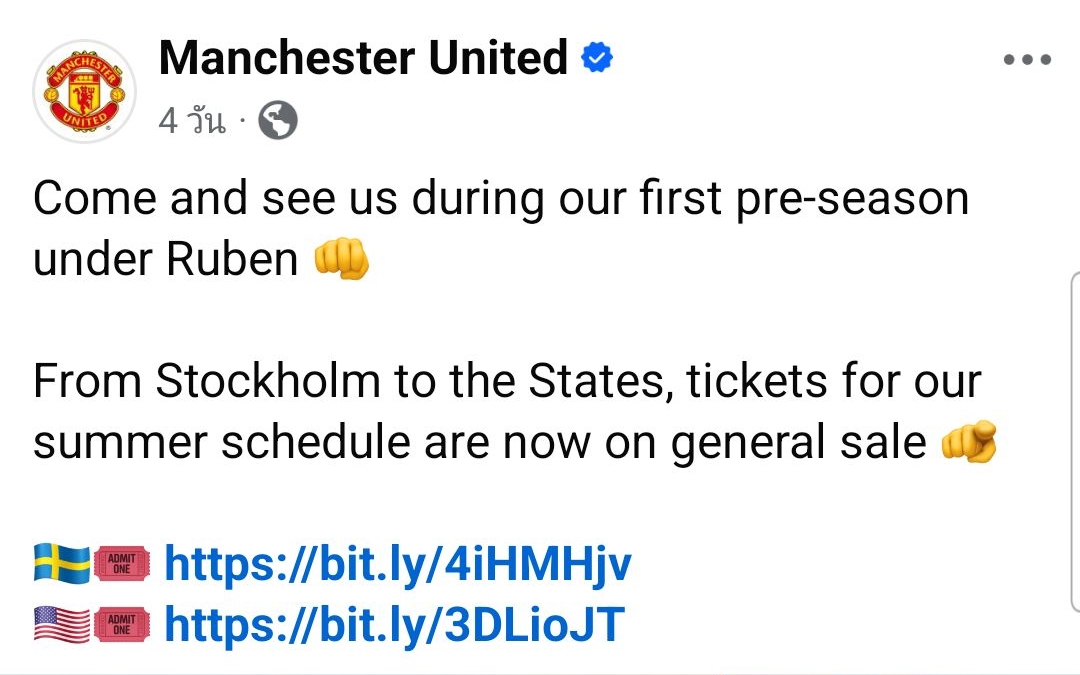Click the blue verified badge icon
The width and height of the screenshot is (1080, 675).
[x=597, y=57]
